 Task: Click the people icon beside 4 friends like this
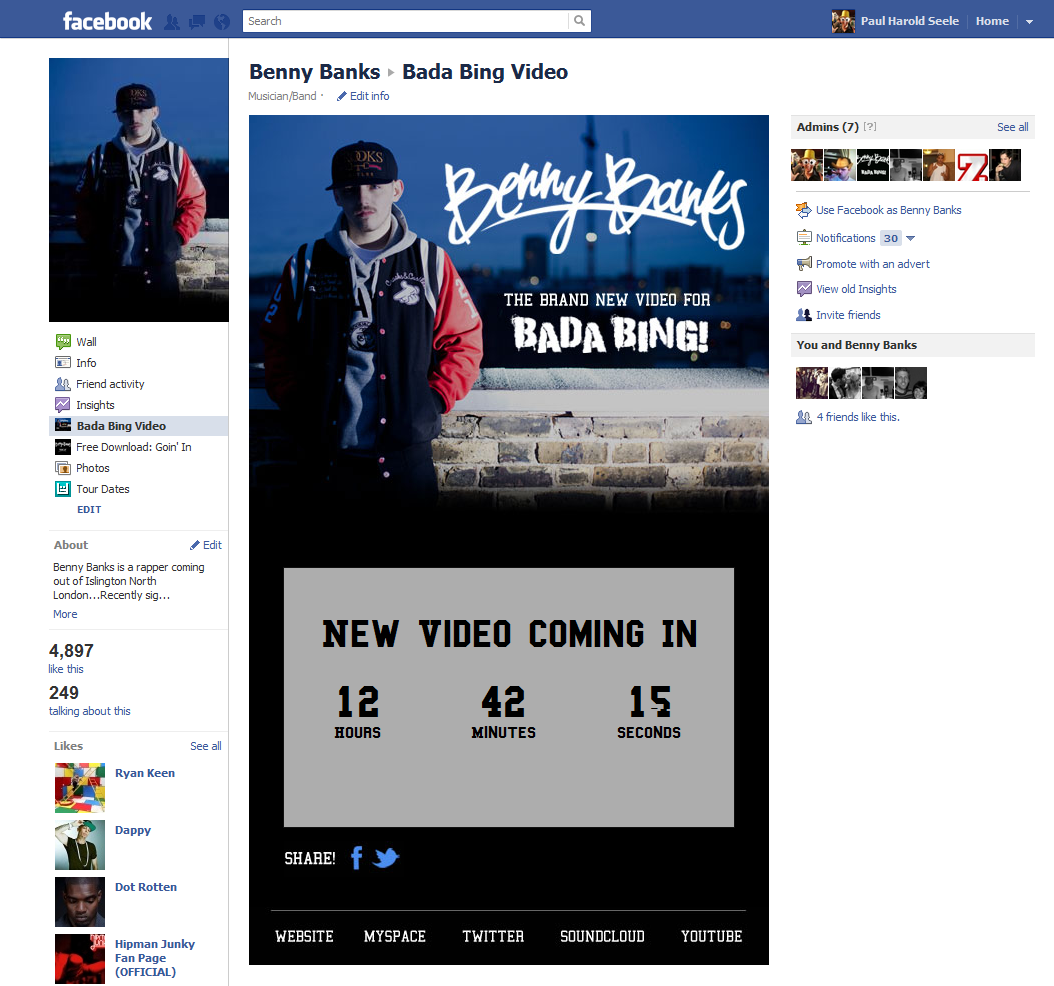[804, 417]
